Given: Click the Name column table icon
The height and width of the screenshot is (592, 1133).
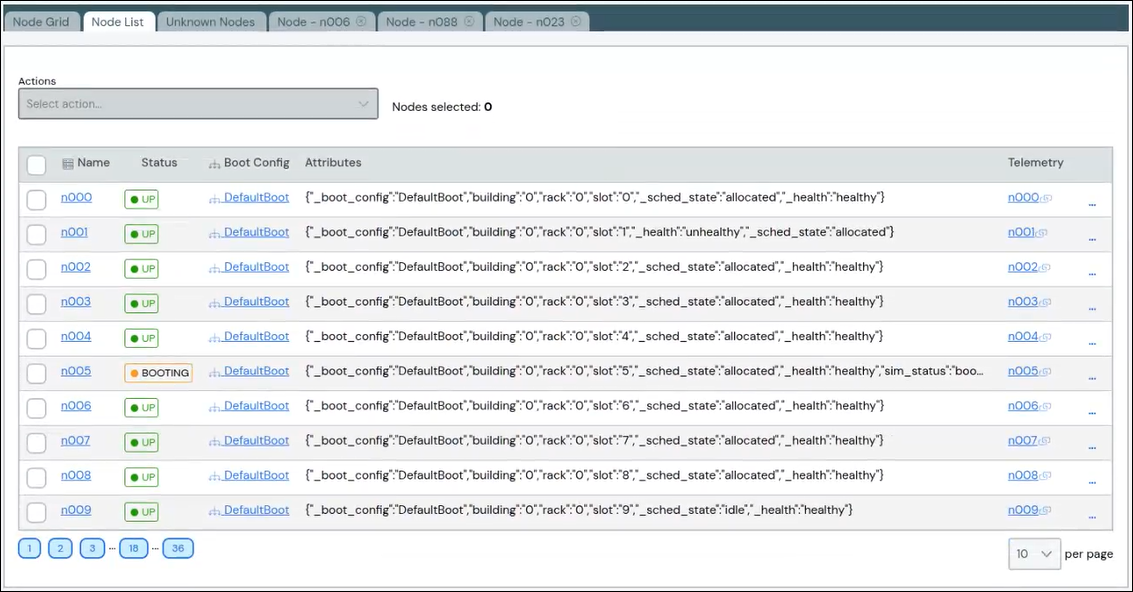Looking at the screenshot, I should coord(67,163).
